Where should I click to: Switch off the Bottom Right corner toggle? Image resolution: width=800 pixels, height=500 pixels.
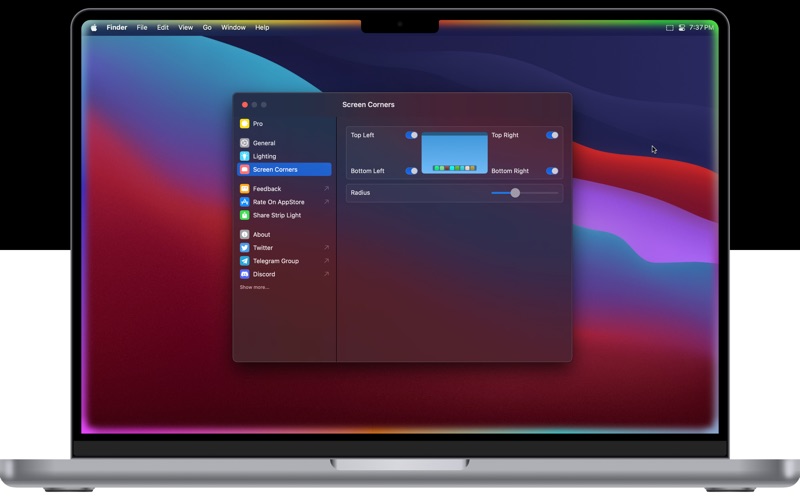[552, 171]
